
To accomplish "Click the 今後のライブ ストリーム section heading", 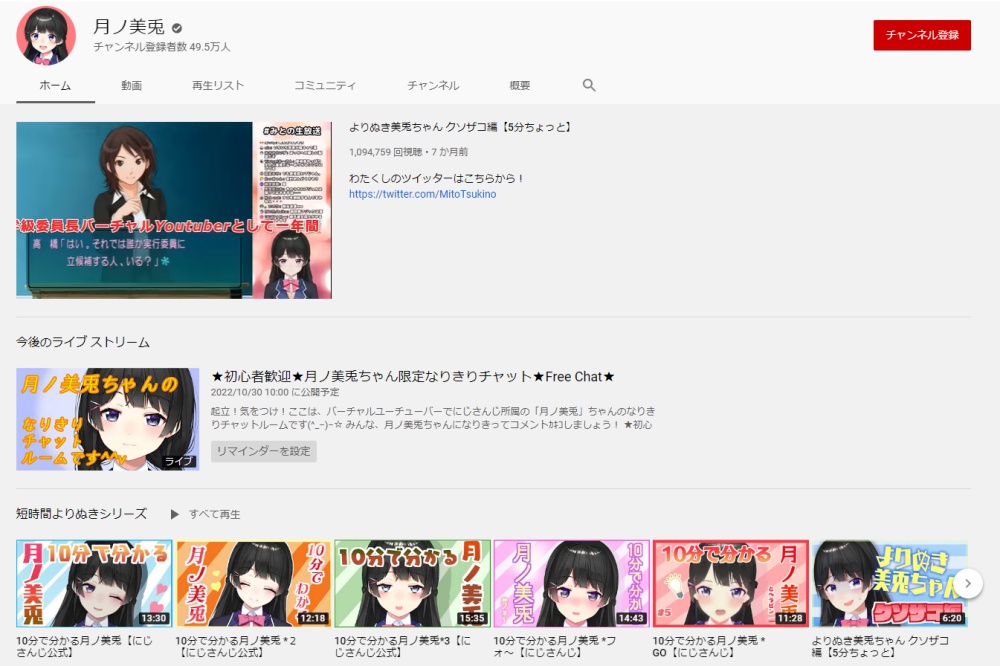I will pos(83,342).
